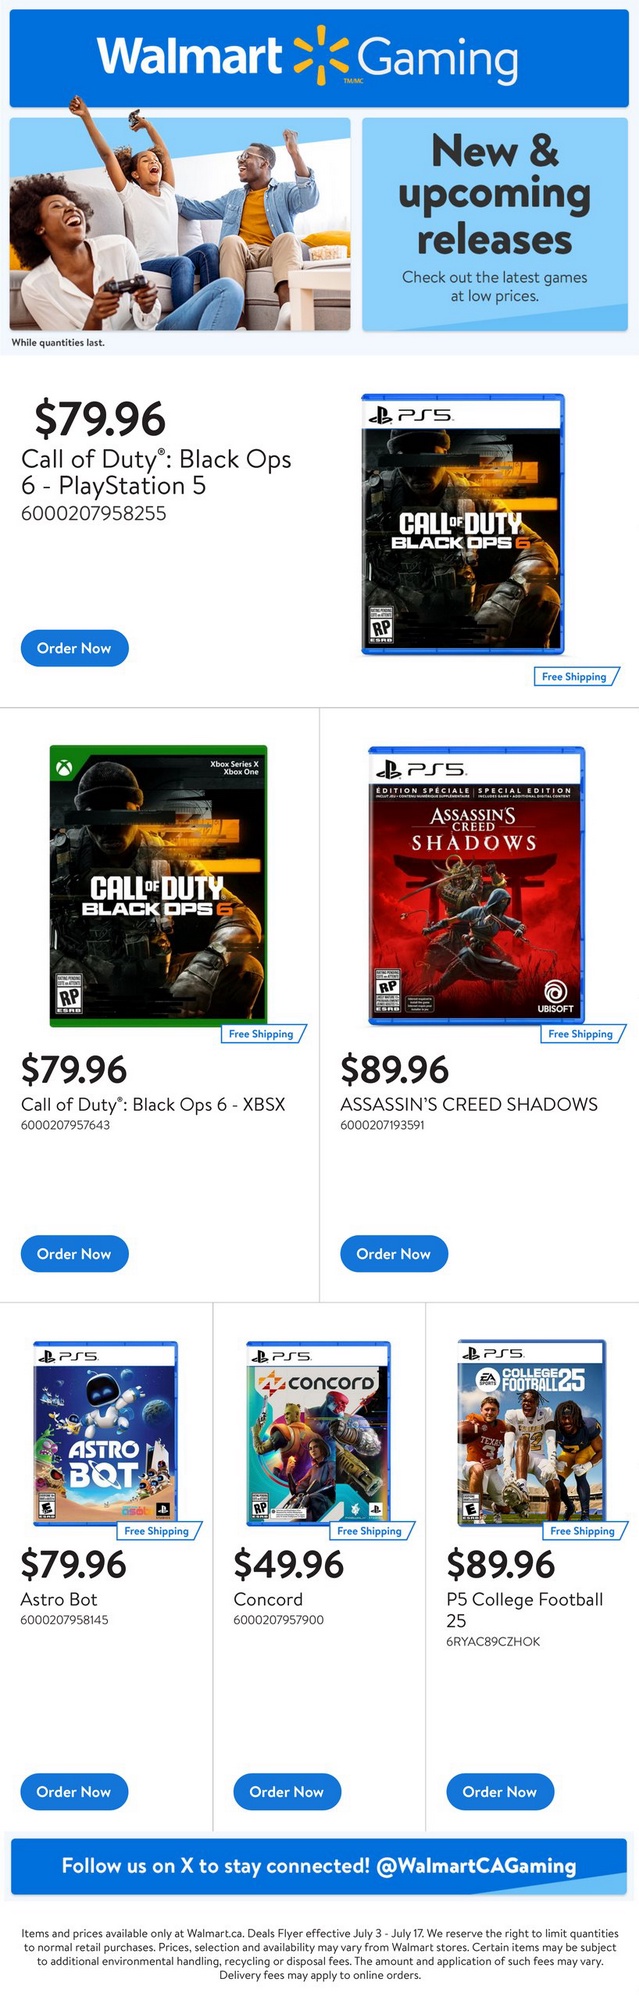The image size is (639, 2000).
Task: Click the Free Shipping tag on Astro Bot
Action: click(x=157, y=1531)
